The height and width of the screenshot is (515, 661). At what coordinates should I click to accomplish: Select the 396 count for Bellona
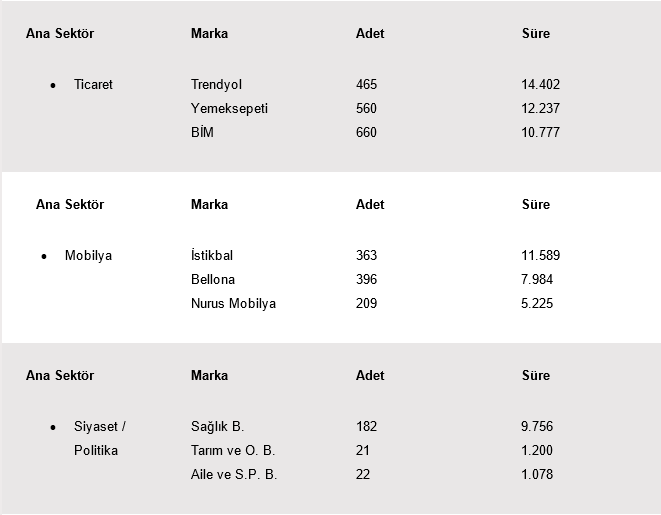click(x=366, y=279)
